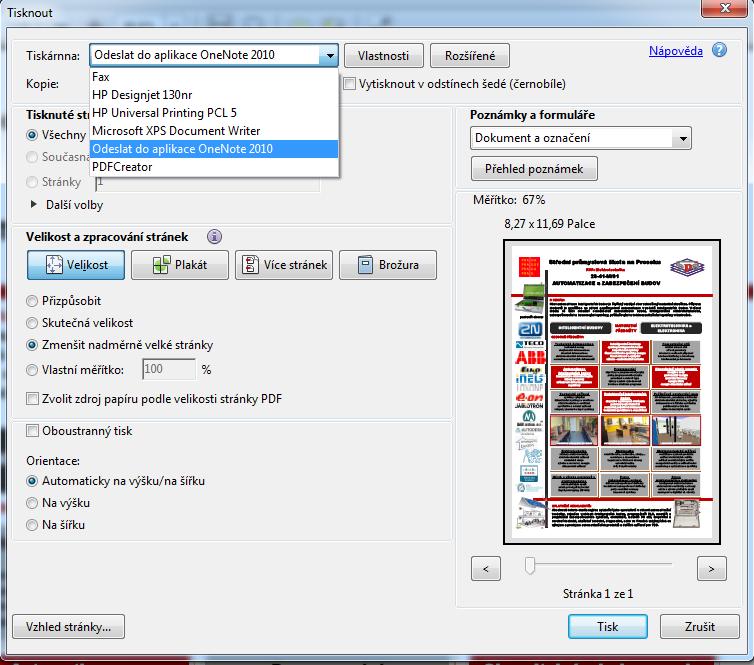Click the Tisk print button

pyautogui.click(x=608, y=627)
